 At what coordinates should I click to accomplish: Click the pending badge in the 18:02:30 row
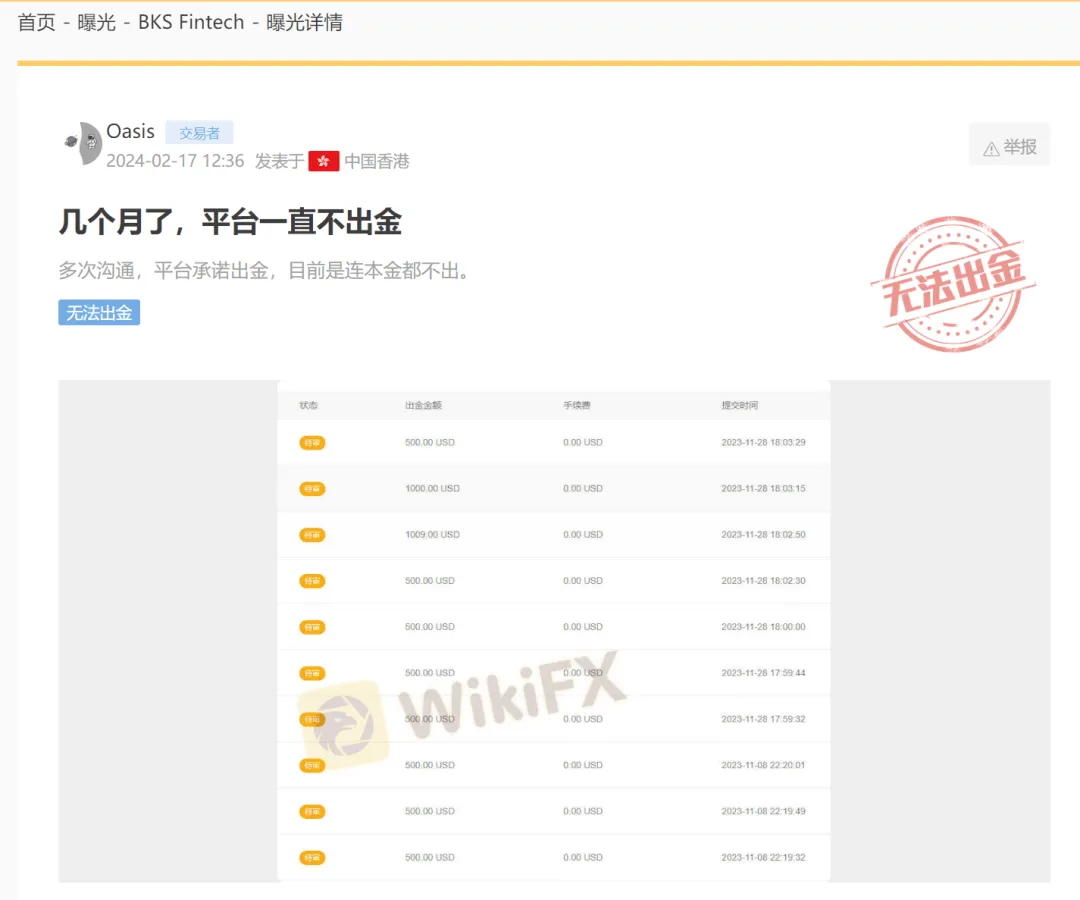point(312,581)
